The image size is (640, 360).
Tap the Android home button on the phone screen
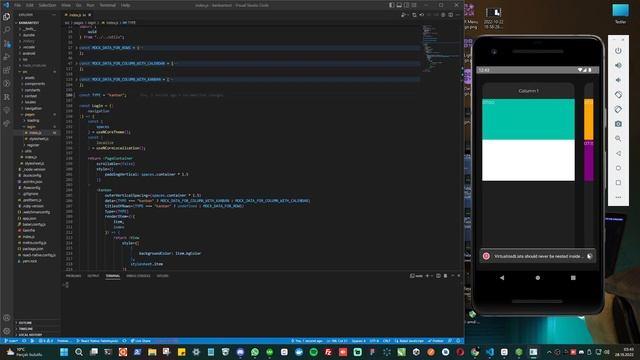click(538, 278)
